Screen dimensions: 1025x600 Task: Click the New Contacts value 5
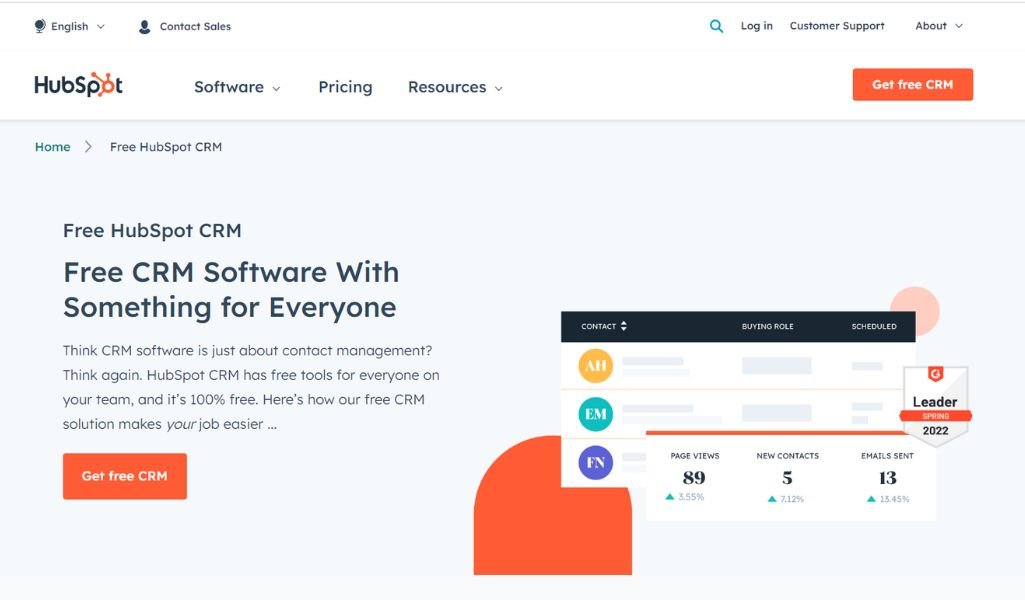point(788,478)
